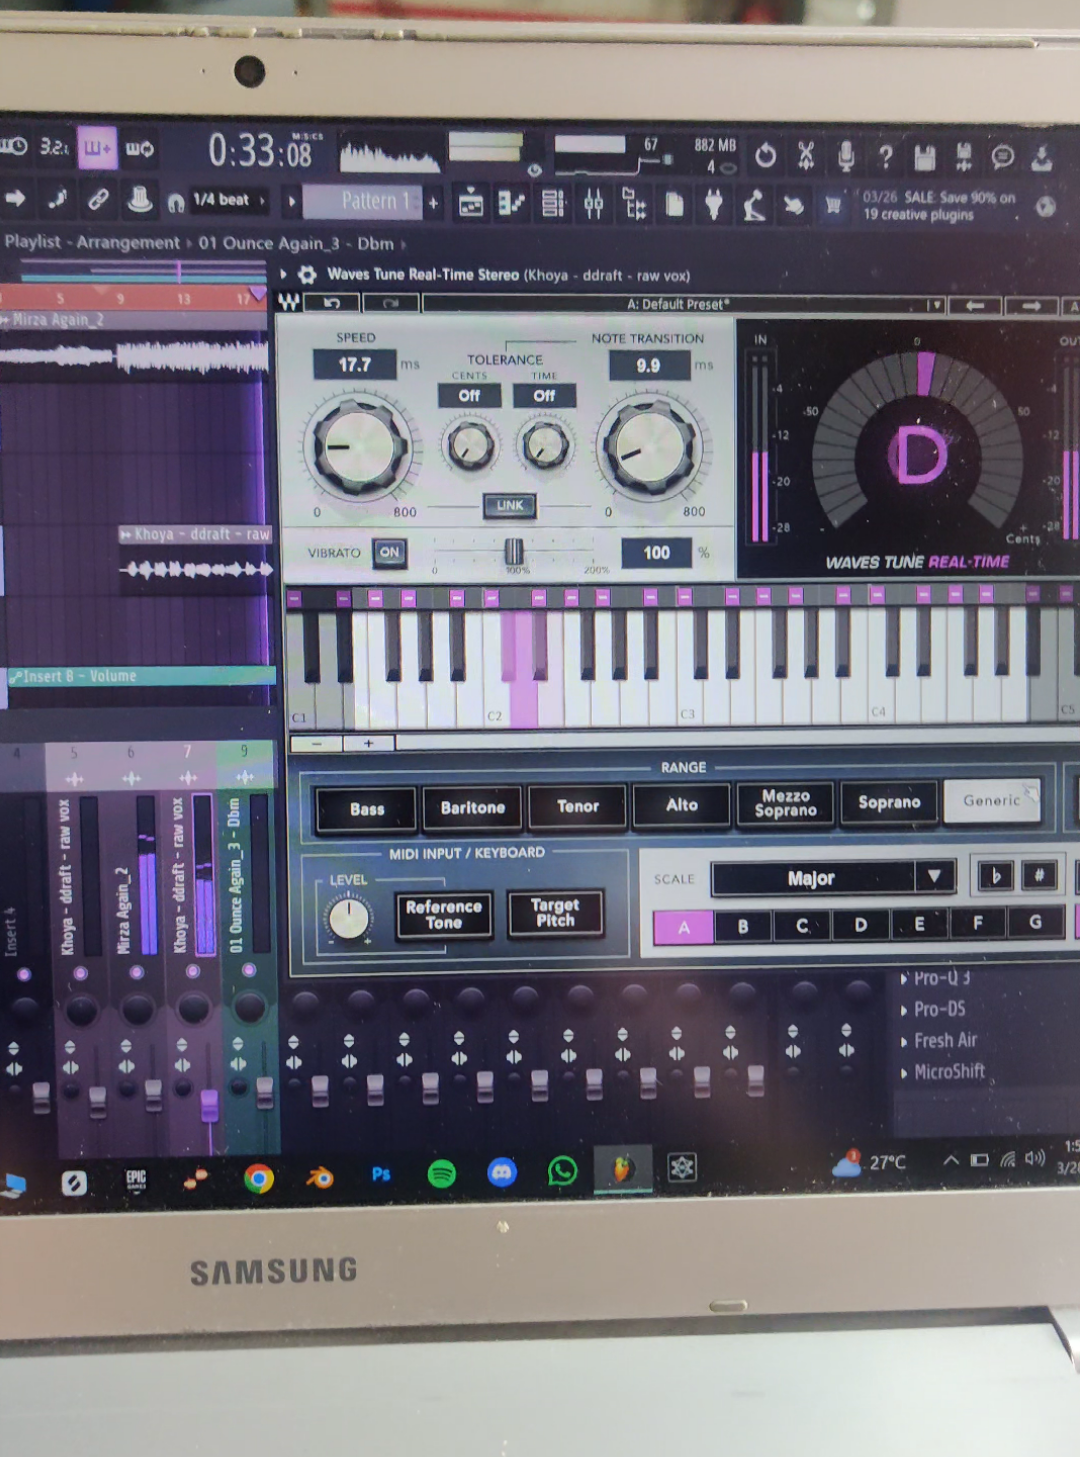Select the Soprano range
The width and height of the screenshot is (1080, 1457).
tap(889, 802)
